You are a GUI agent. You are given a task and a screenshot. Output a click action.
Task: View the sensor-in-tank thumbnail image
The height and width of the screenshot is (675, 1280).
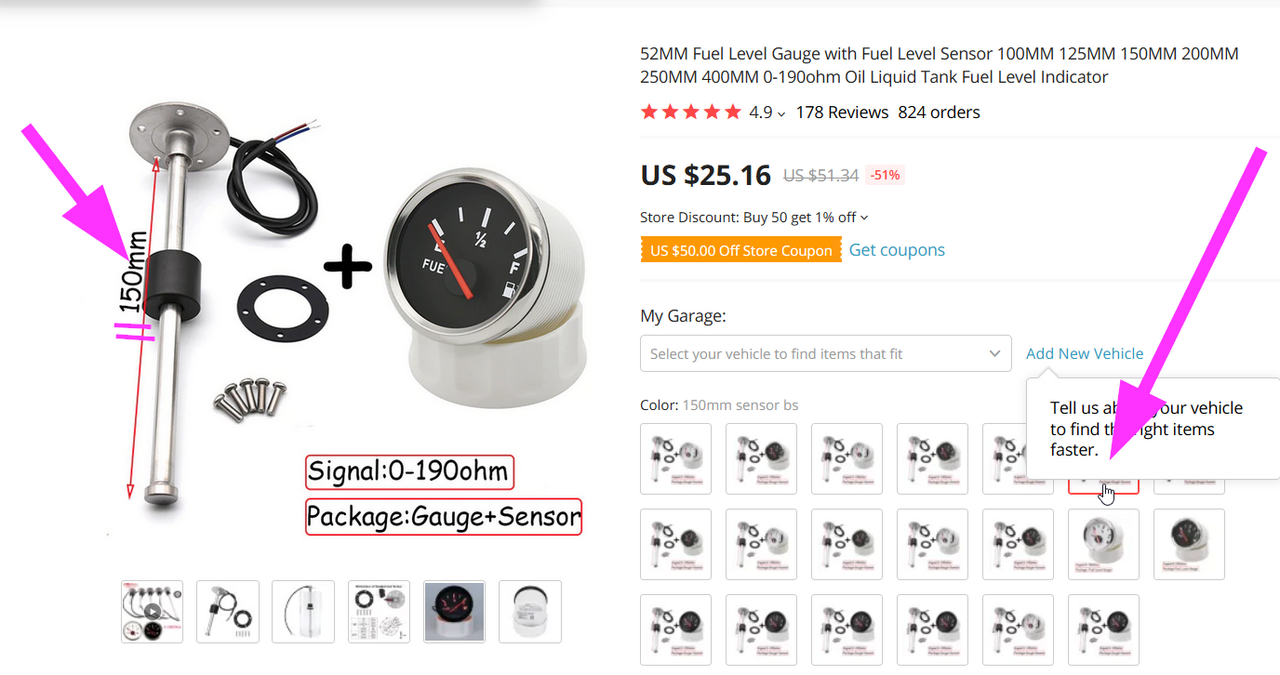(303, 611)
